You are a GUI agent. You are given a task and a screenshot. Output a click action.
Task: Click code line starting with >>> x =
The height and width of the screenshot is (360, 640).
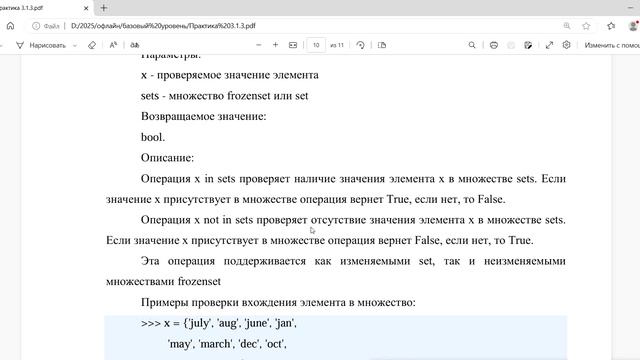click(x=219, y=323)
